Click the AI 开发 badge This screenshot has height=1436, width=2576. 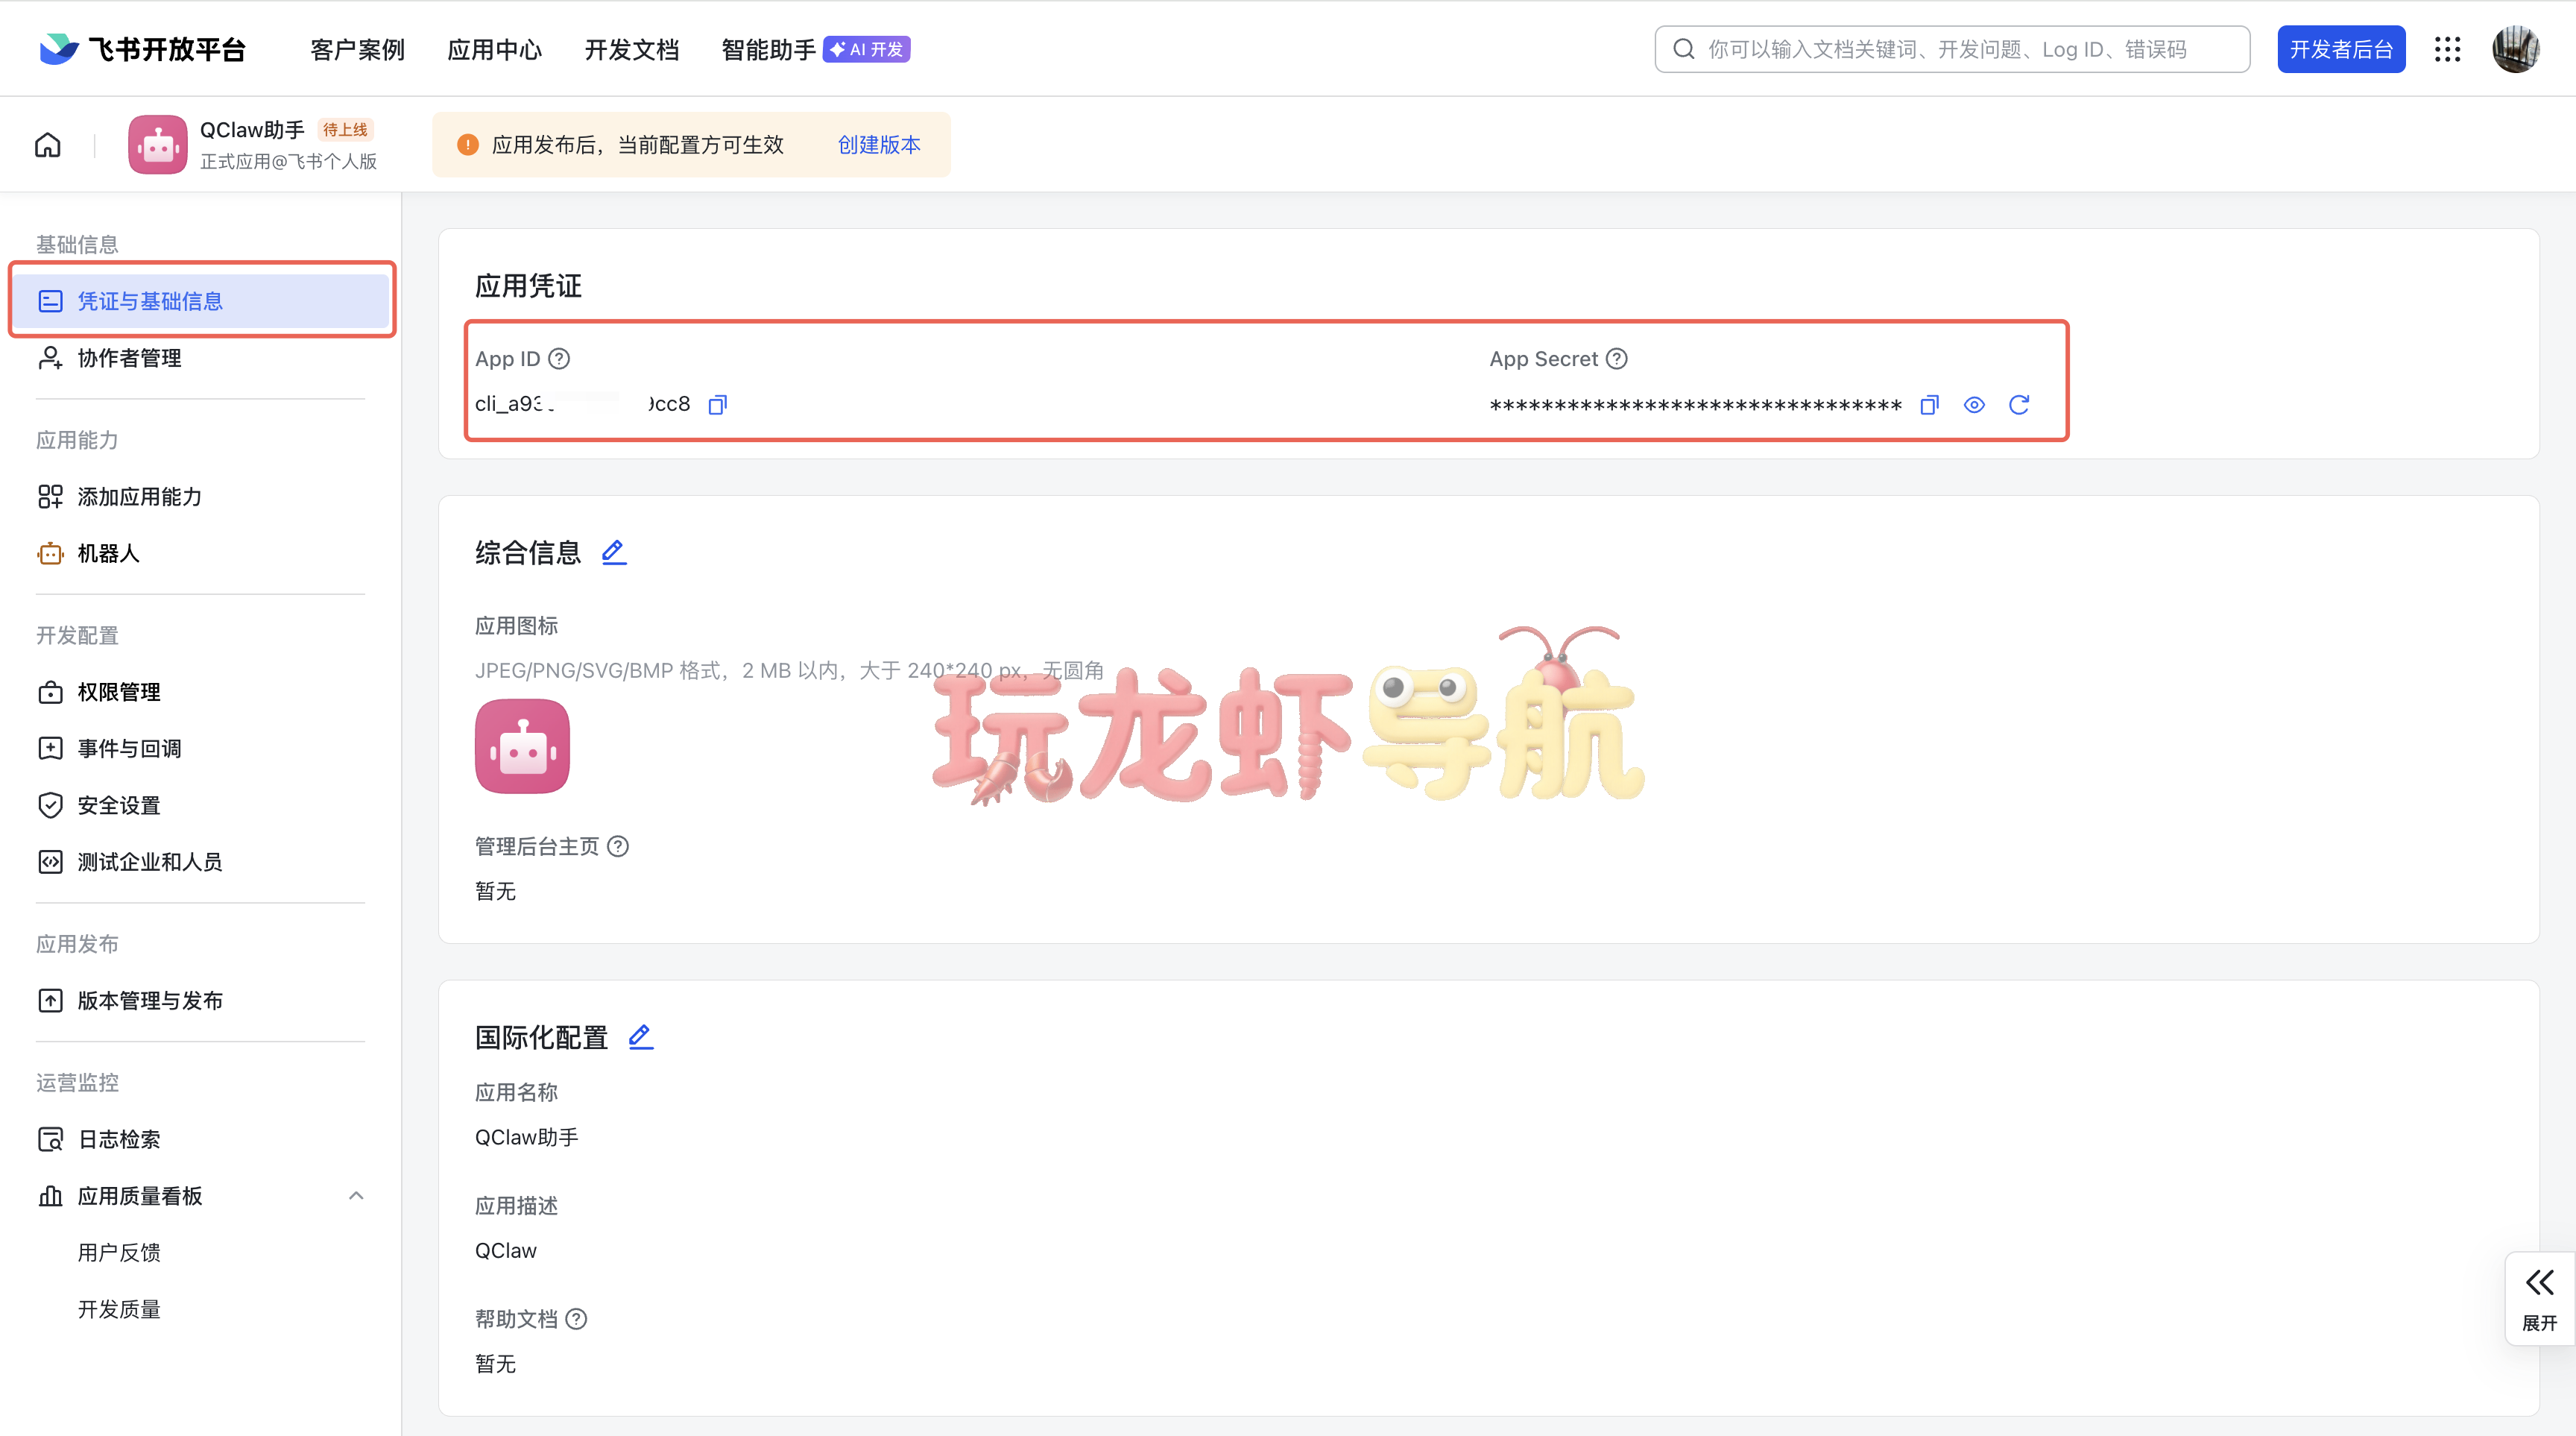point(866,49)
